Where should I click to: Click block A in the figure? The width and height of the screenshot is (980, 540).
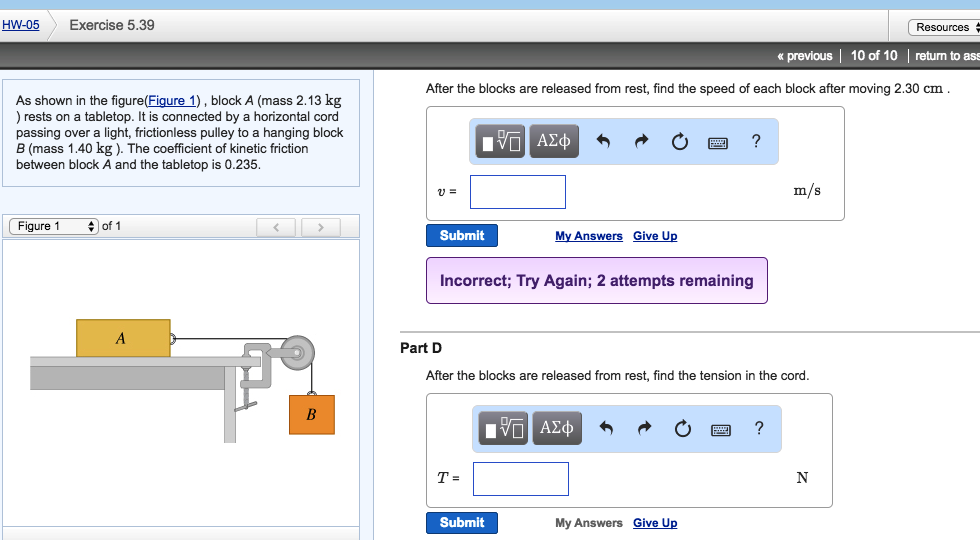click(x=123, y=338)
